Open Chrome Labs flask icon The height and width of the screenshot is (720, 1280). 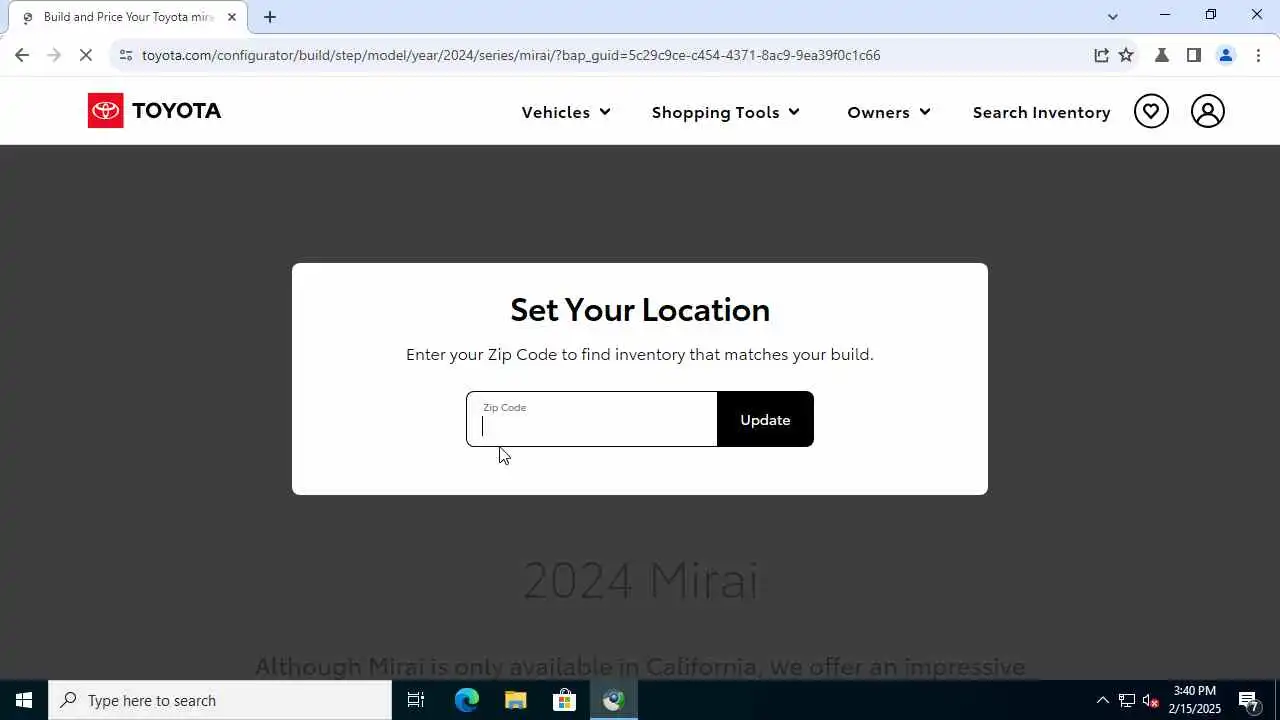click(x=1162, y=55)
